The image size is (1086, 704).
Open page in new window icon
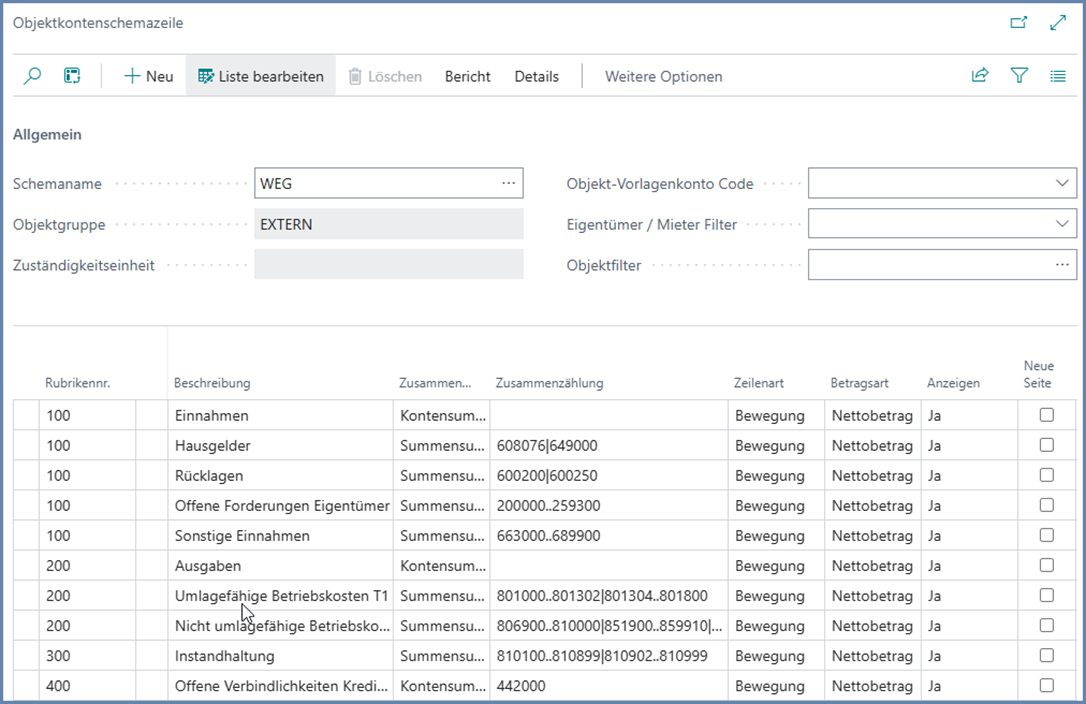tap(1019, 22)
